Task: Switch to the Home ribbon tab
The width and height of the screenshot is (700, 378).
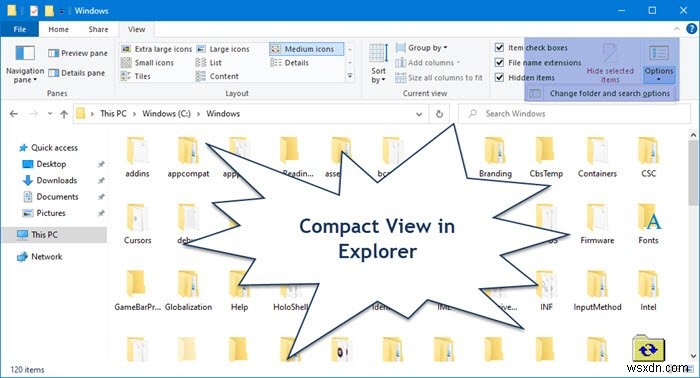Action: (x=58, y=29)
